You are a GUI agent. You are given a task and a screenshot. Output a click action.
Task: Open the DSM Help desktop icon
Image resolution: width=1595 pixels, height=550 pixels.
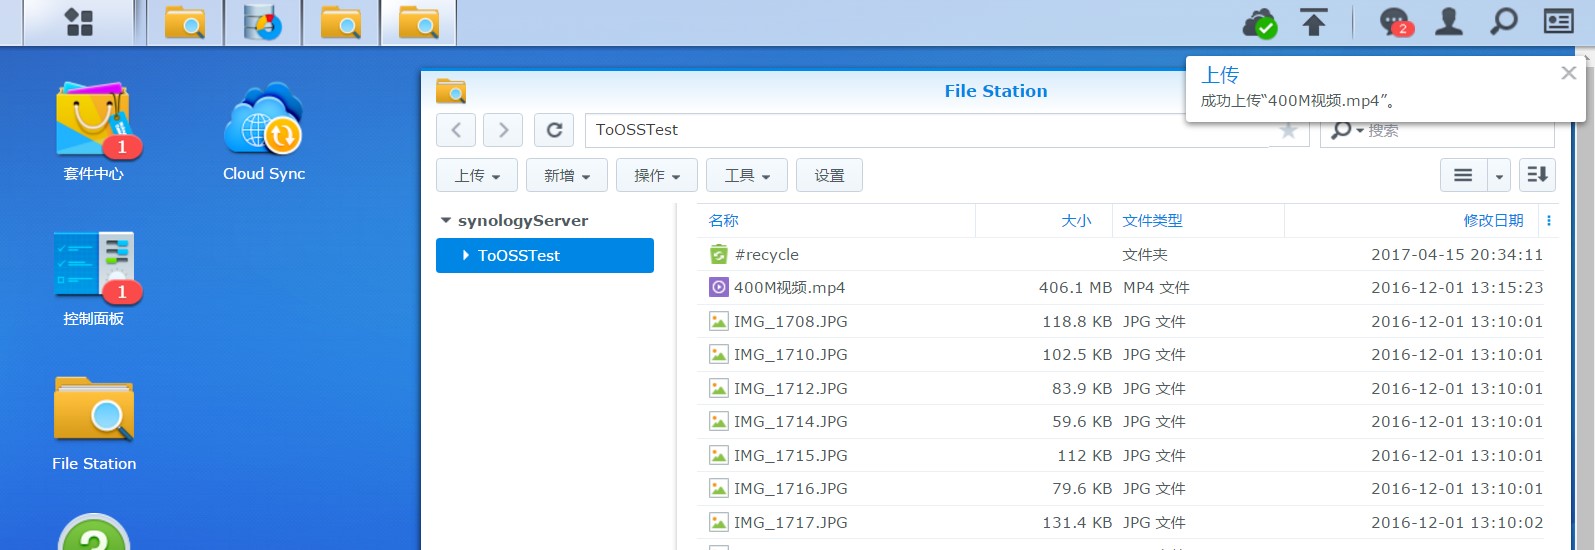tap(94, 532)
